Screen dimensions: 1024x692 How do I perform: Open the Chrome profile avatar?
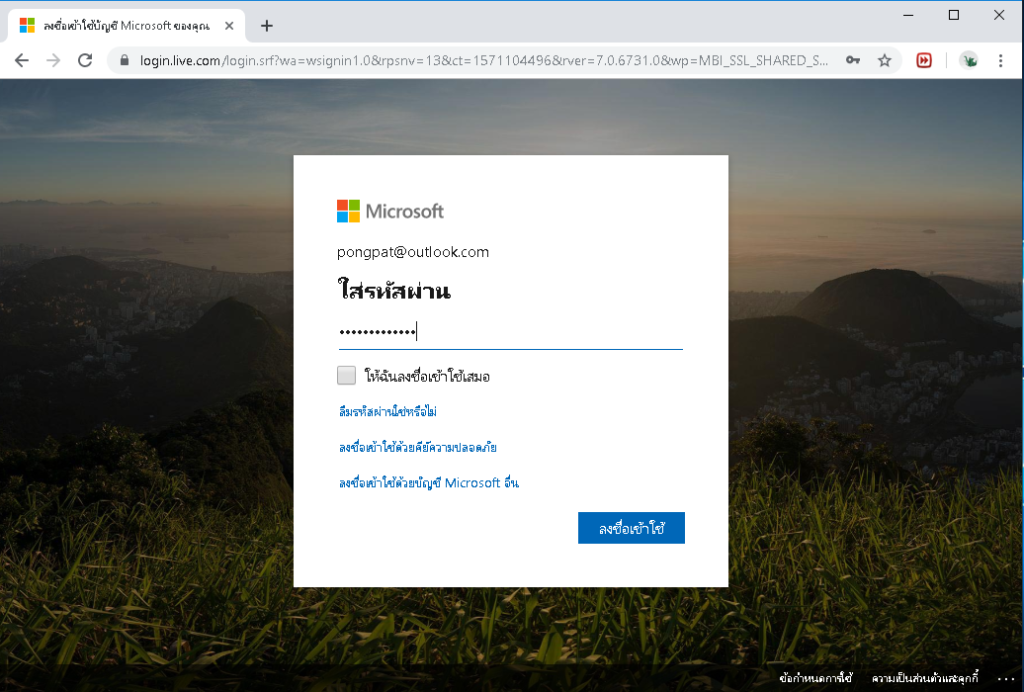(x=969, y=61)
